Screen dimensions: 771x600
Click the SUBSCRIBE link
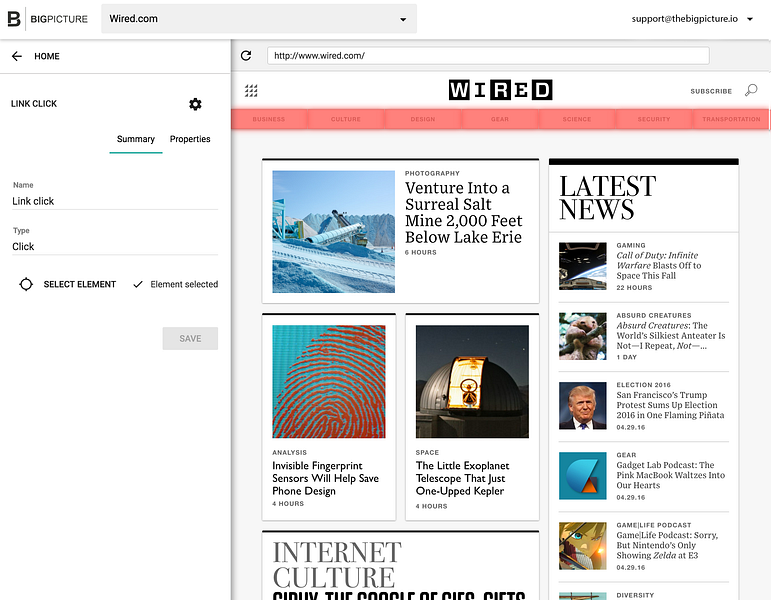711,91
